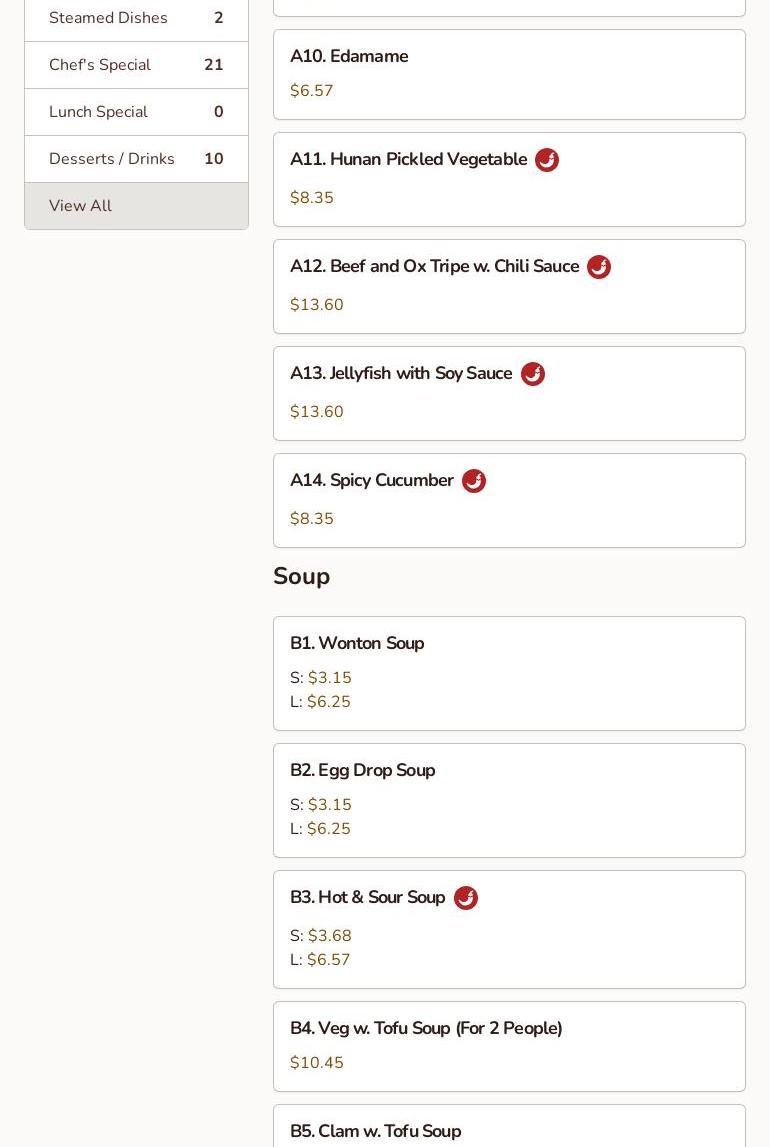
Task: Go to Desserts / Drinks category
Action: [136, 159]
